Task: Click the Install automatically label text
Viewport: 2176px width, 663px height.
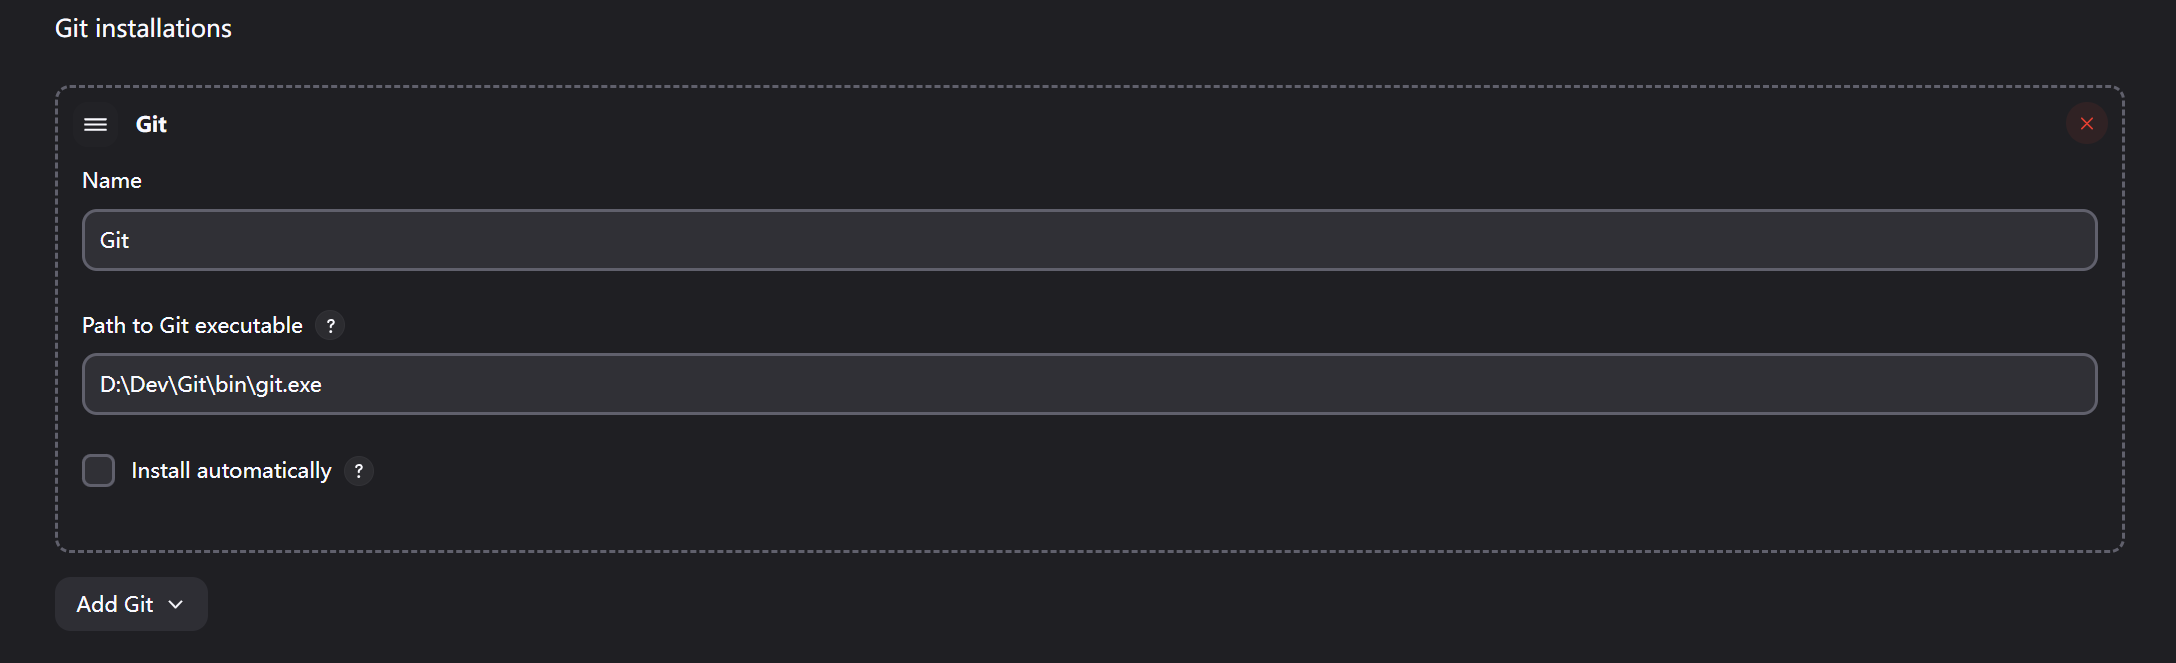Action: [231, 471]
